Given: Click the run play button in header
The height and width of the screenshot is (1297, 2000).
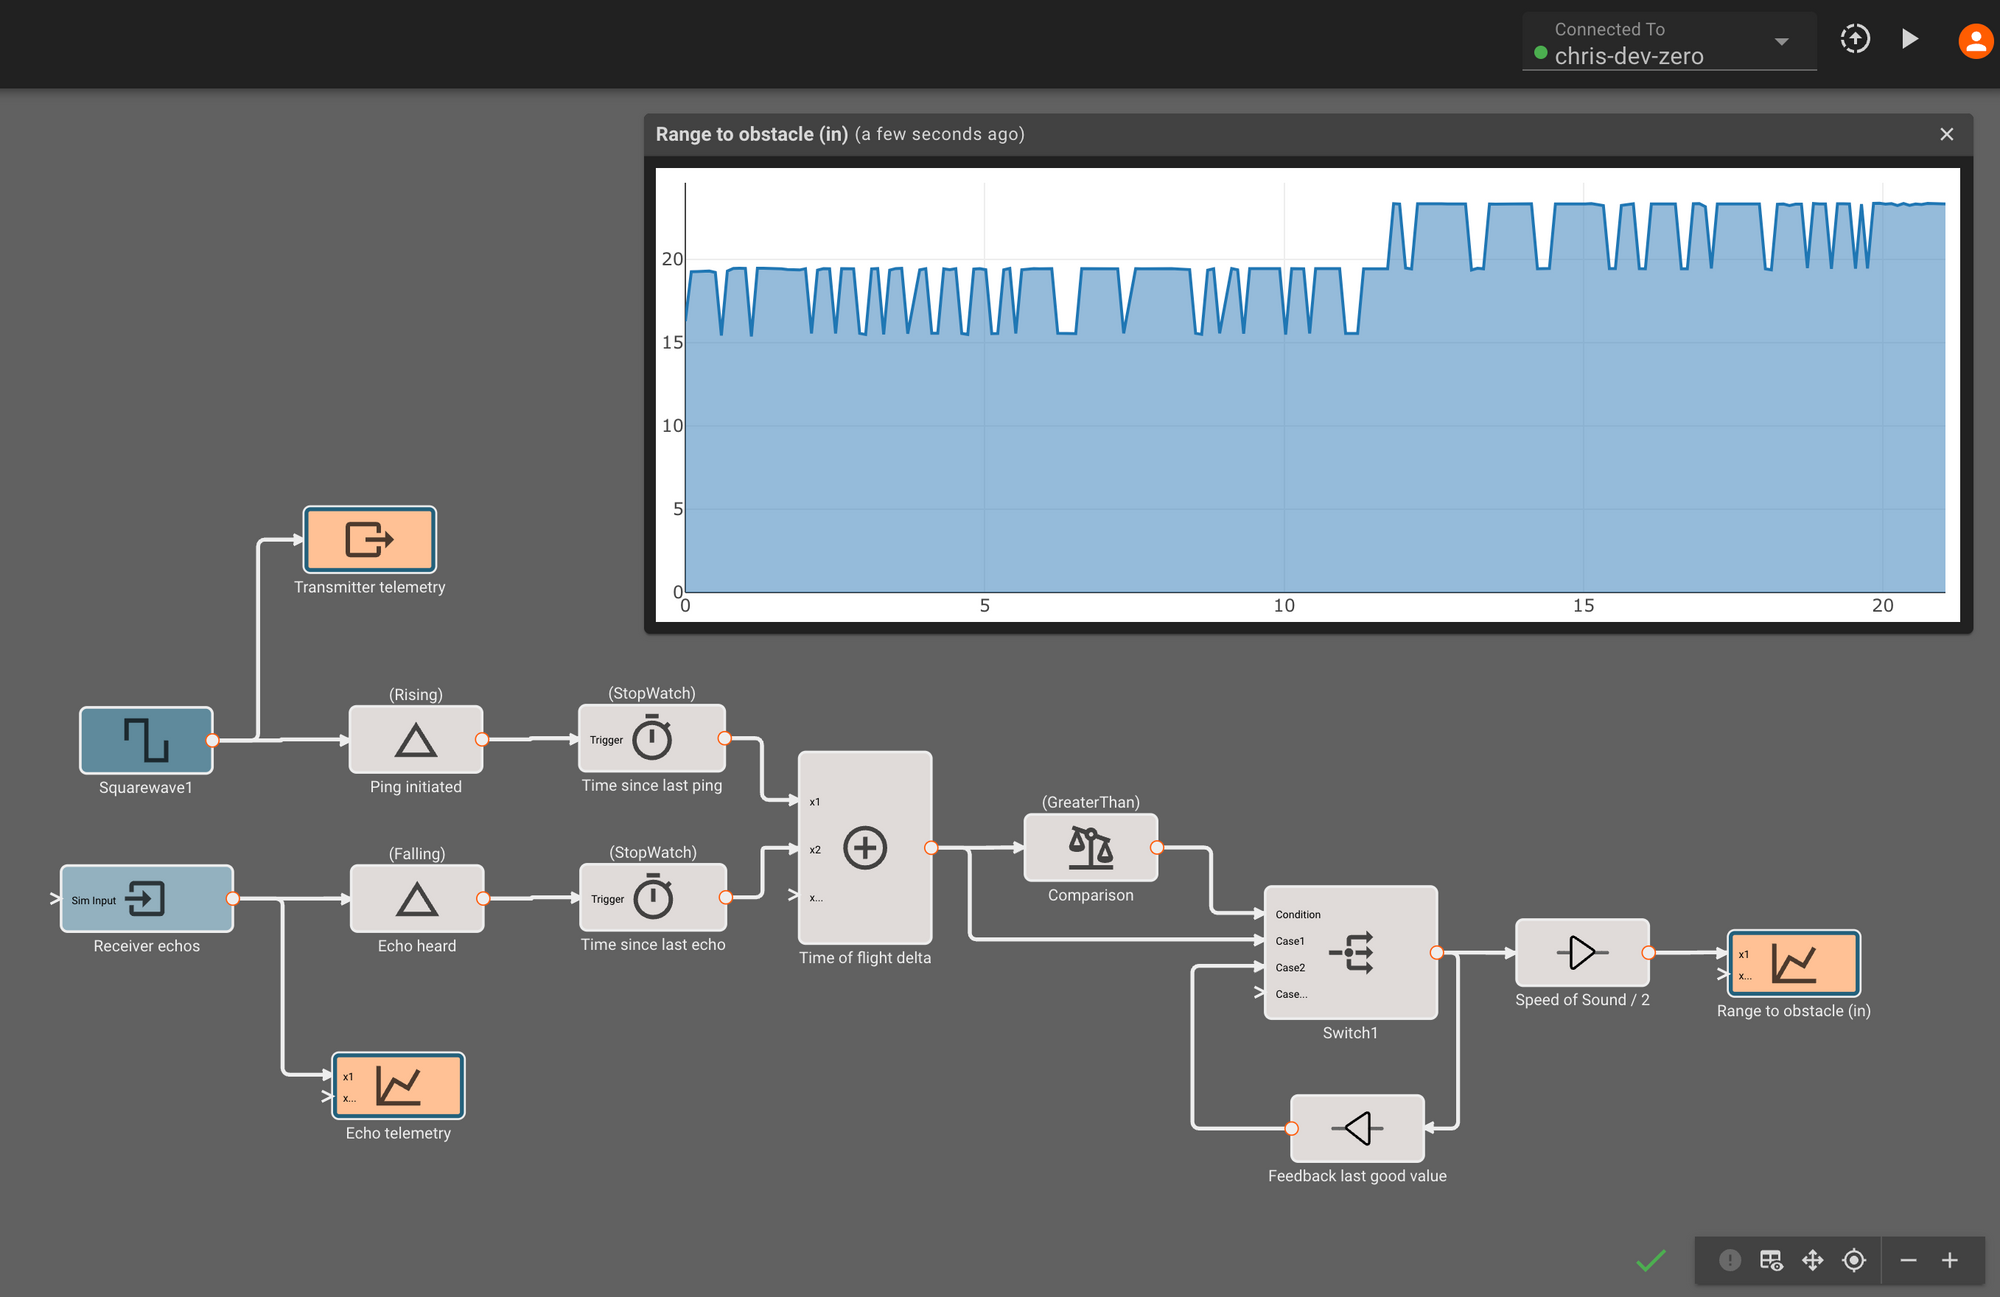Looking at the screenshot, I should point(1909,39).
